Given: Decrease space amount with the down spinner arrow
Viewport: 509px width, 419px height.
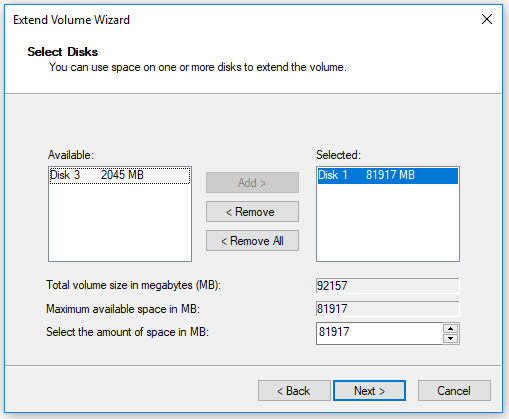Looking at the screenshot, I should 451,339.
